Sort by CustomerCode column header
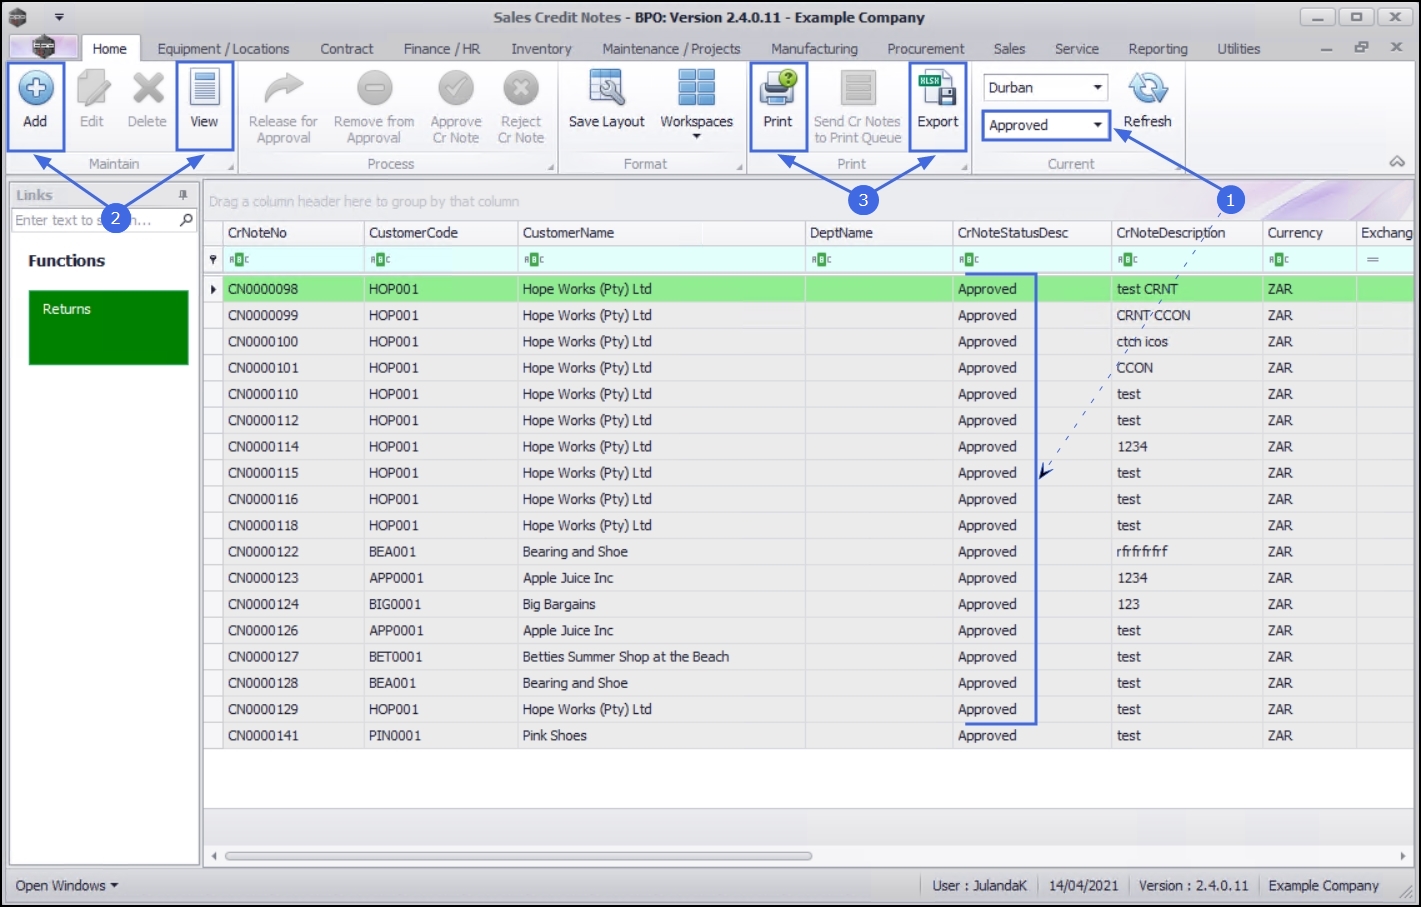The width and height of the screenshot is (1421, 907). tap(441, 233)
